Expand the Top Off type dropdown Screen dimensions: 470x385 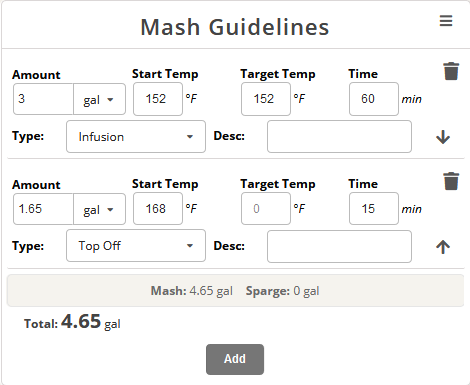pyautogui.click(x=136, y=246)
